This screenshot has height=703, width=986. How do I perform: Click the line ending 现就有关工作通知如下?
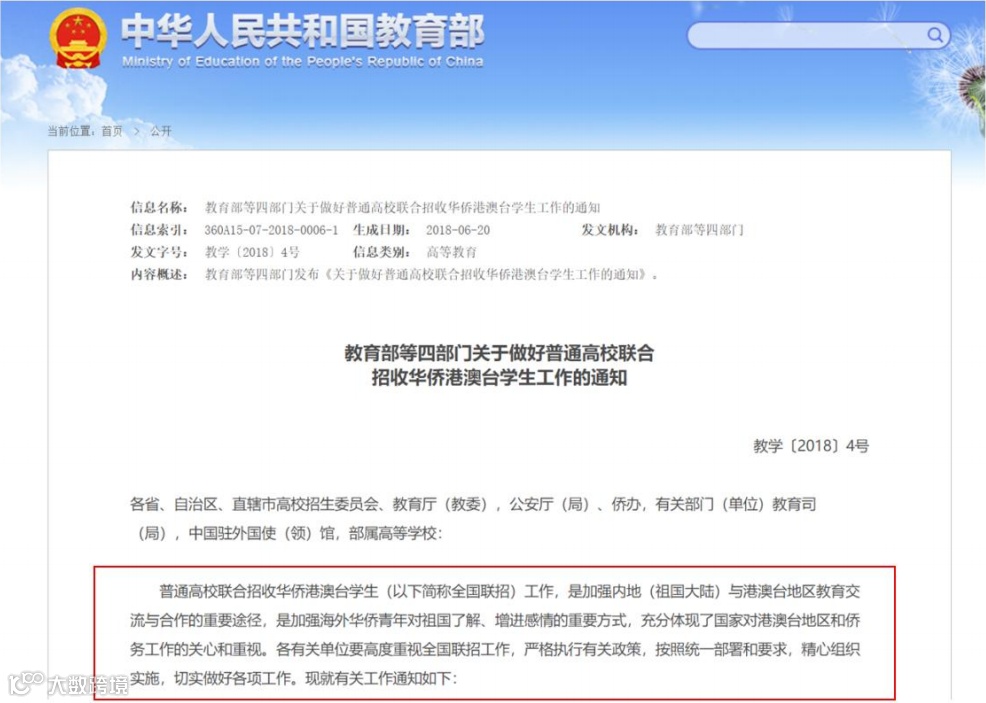click(294, 678)
